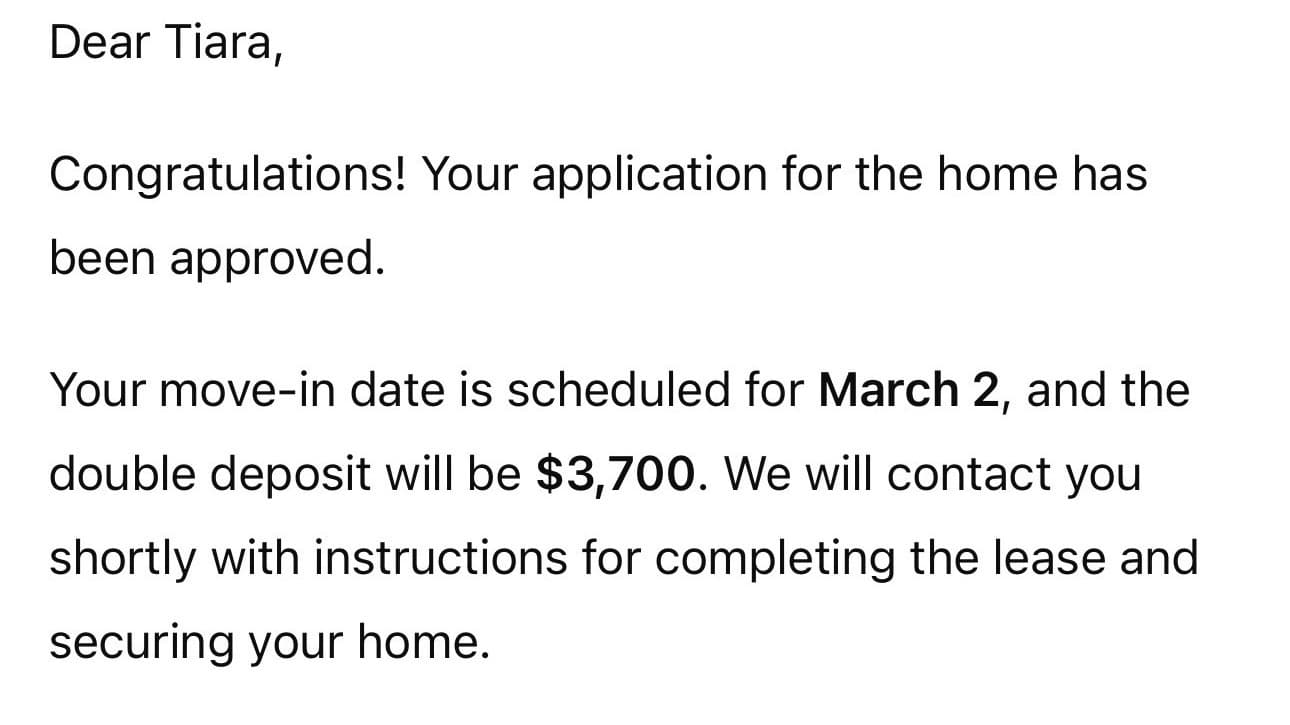Click the word "been" before approved
This screenshot has width=1290, height=725.
click(x=100, y=260)
